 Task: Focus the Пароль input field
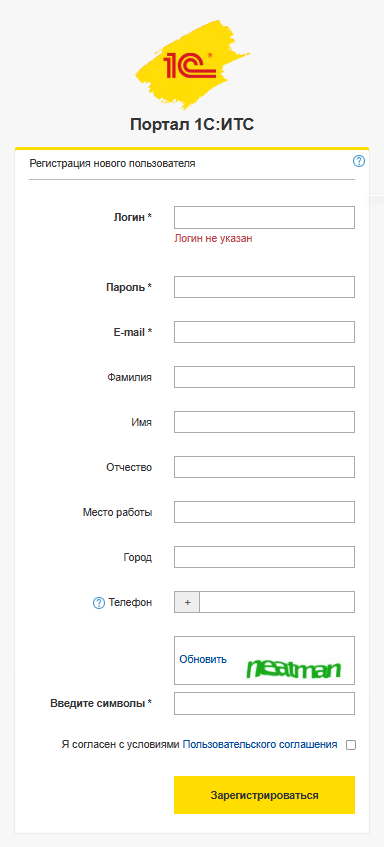pyautogui.click(x=264, y=287)
